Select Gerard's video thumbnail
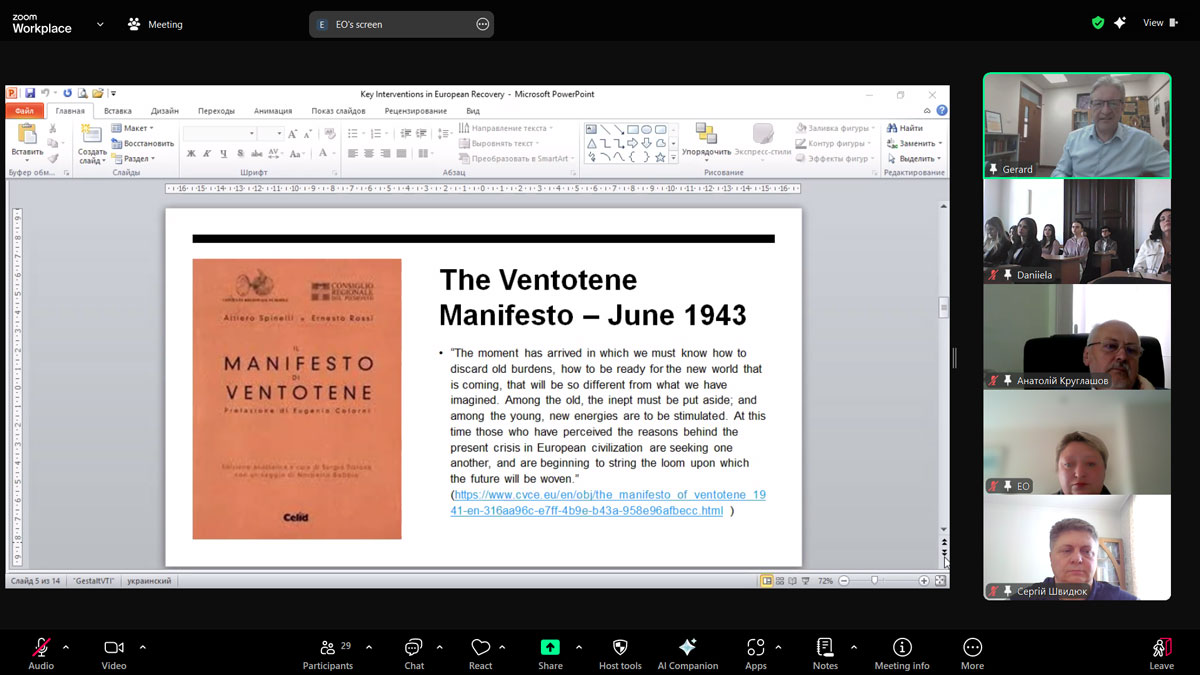Image resolution: width=1200 pixels, height=675 pixels. pos(1077,125)
